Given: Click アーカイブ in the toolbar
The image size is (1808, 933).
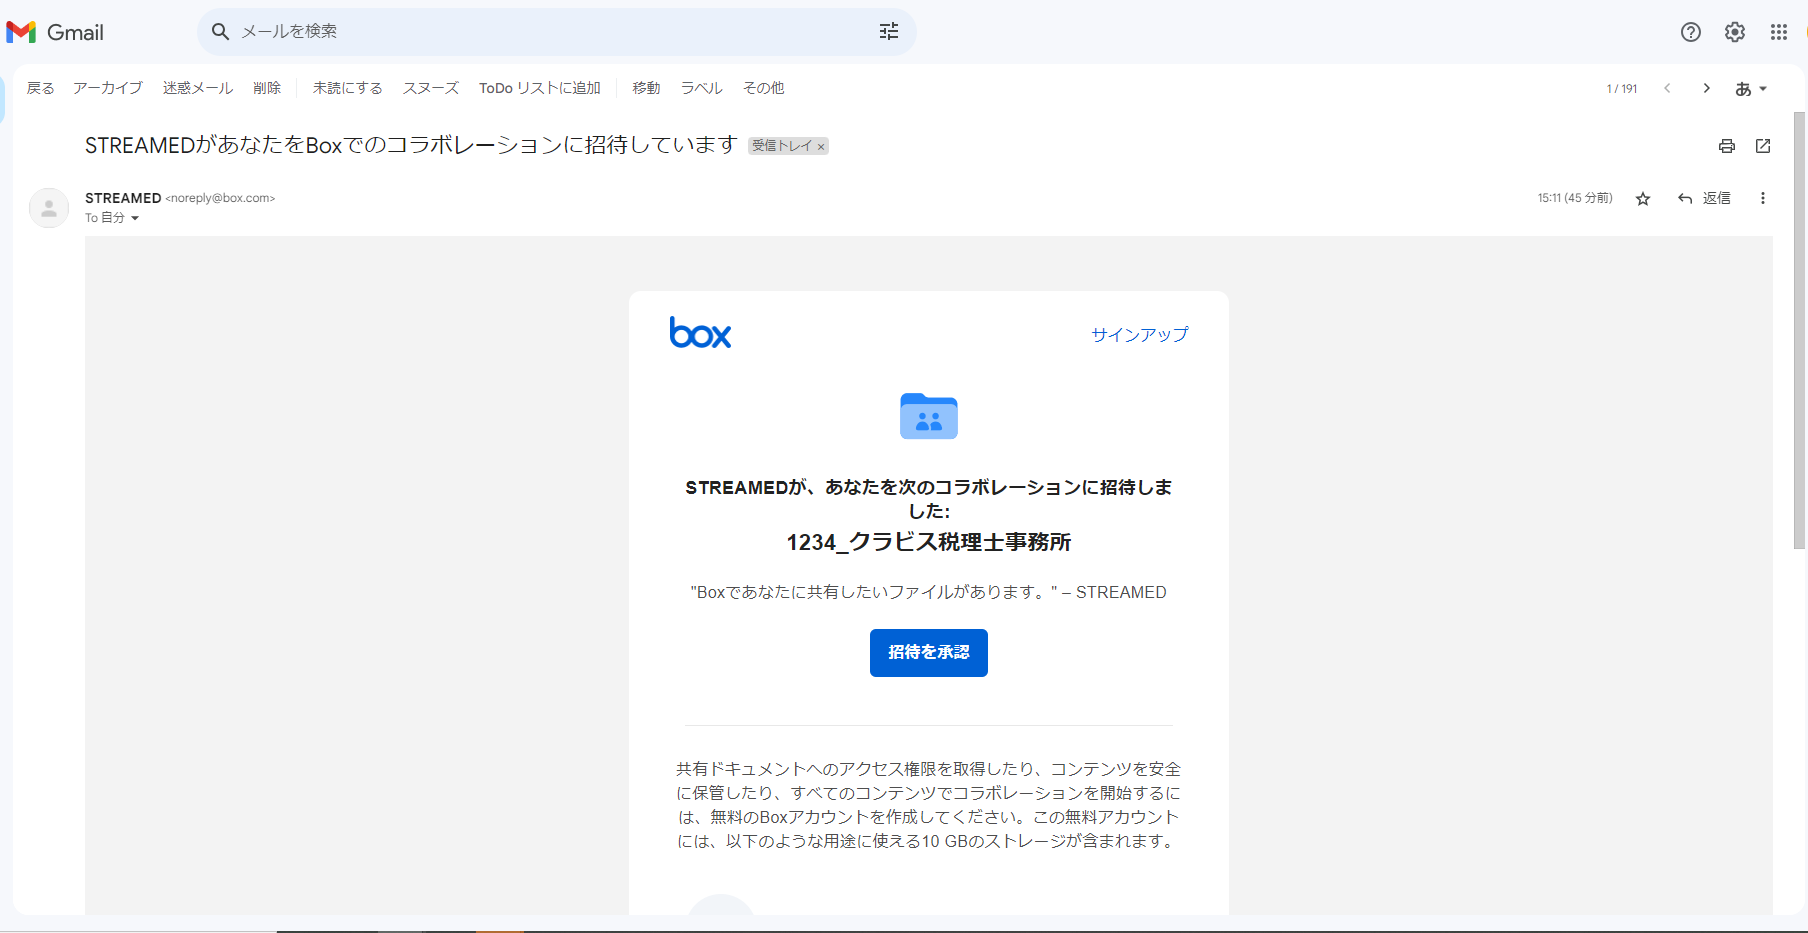Looking at the screenshot, I should pyautogui.click(x=108, y=88).
